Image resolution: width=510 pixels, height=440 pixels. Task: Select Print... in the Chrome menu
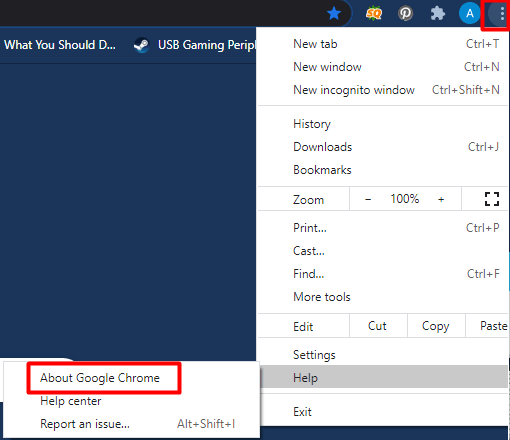click(x=383, y=228)
